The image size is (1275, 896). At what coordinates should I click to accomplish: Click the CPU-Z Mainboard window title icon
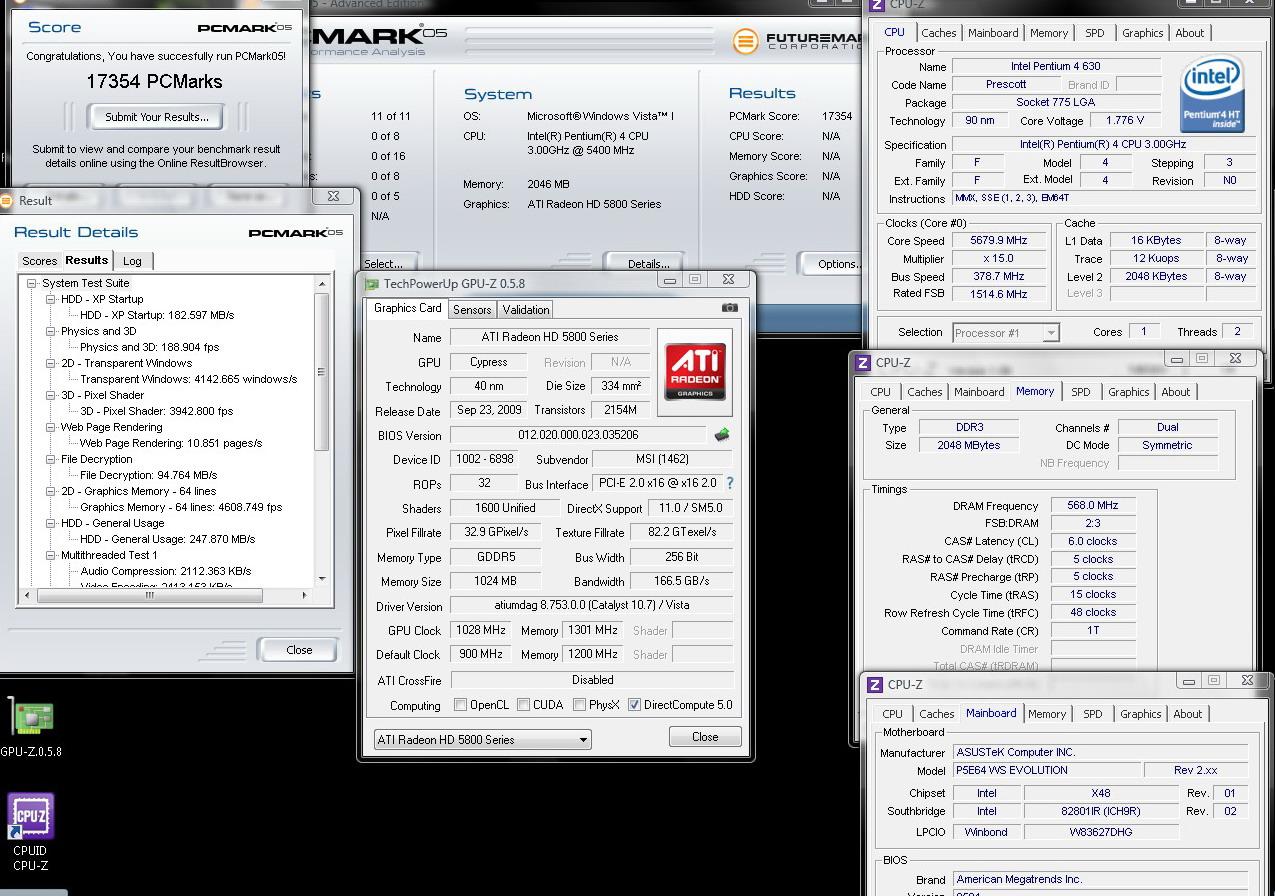click(x=875, y=685)
